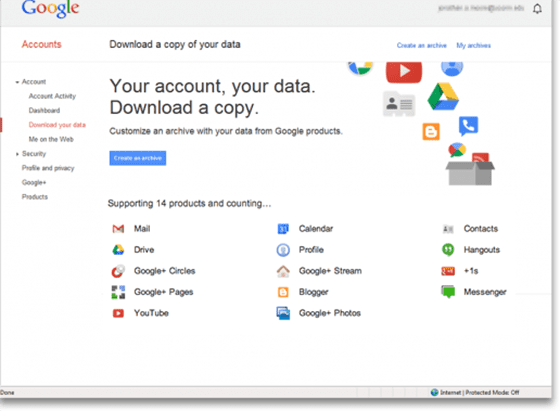The height and width of the screenshot is (411, 560).
Task: Click the Blogger icon in products list
Action: (x=283, y=292)
